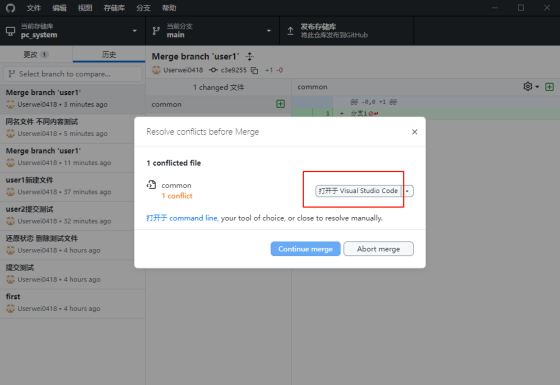Open the 编辑 menu

click(x=59, y=8)
